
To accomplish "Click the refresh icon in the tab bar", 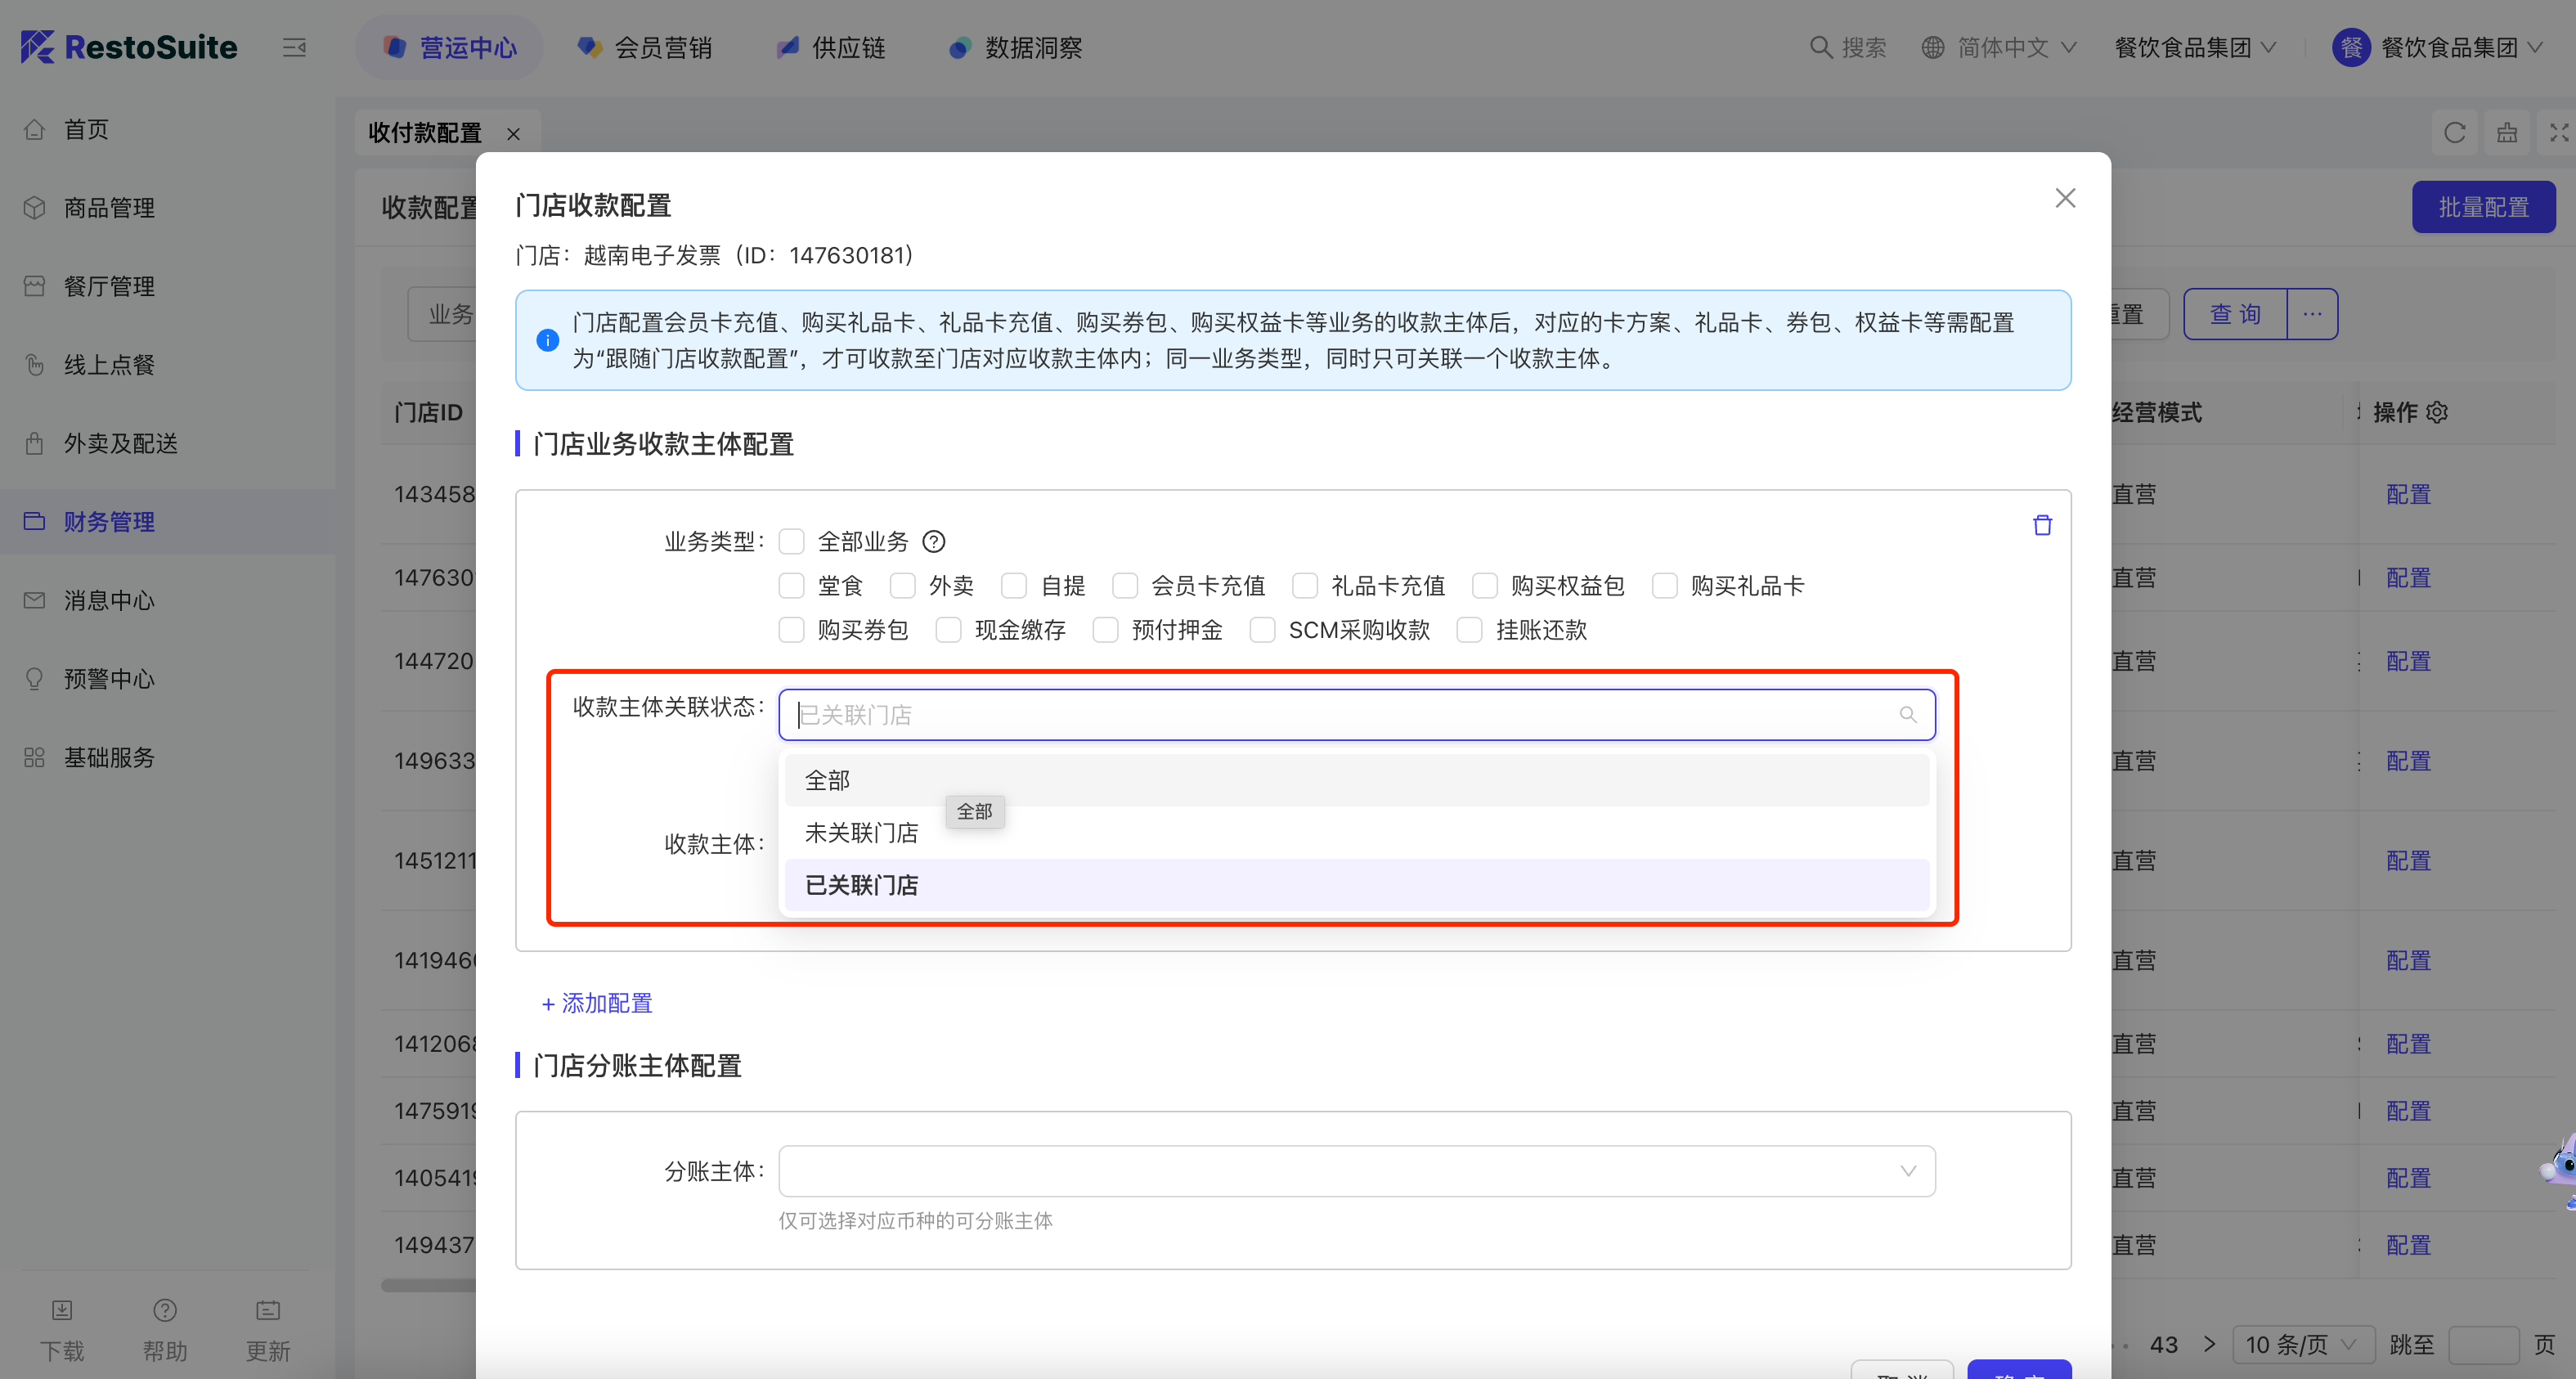I will [x=2454, y=133].
